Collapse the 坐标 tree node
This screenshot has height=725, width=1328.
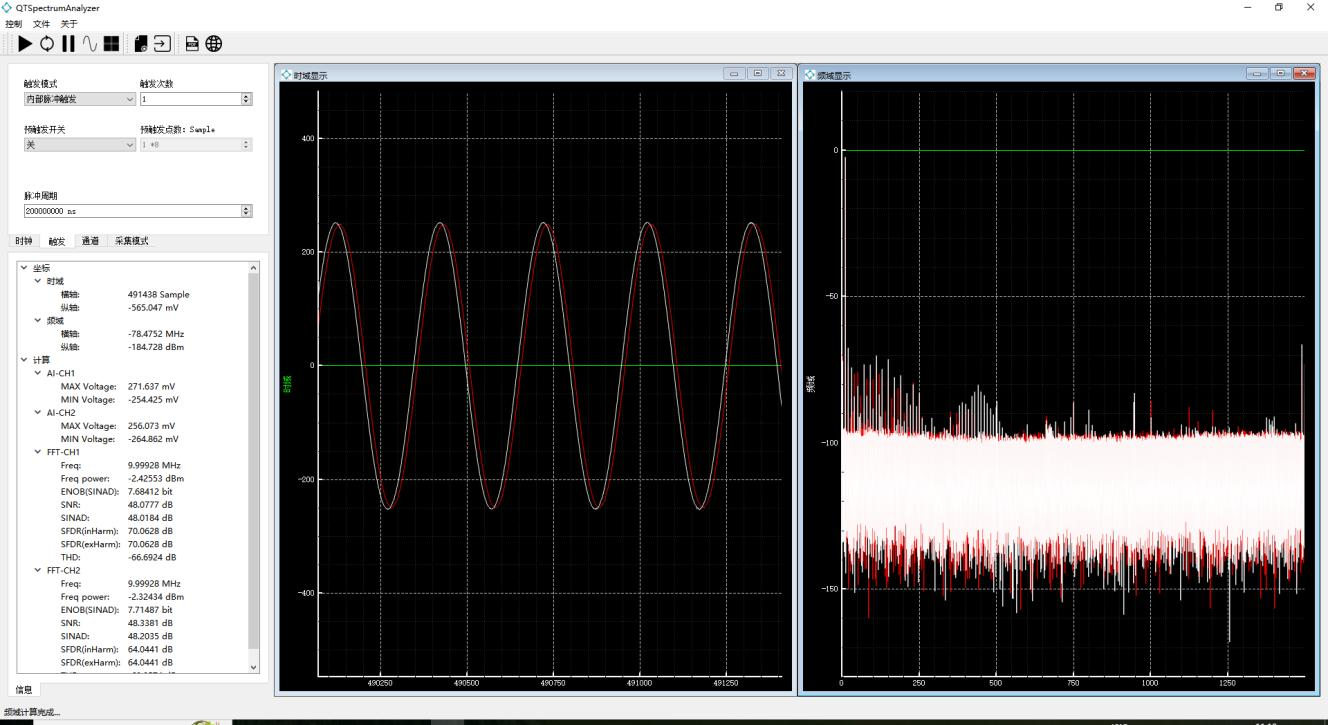[24, 268]
